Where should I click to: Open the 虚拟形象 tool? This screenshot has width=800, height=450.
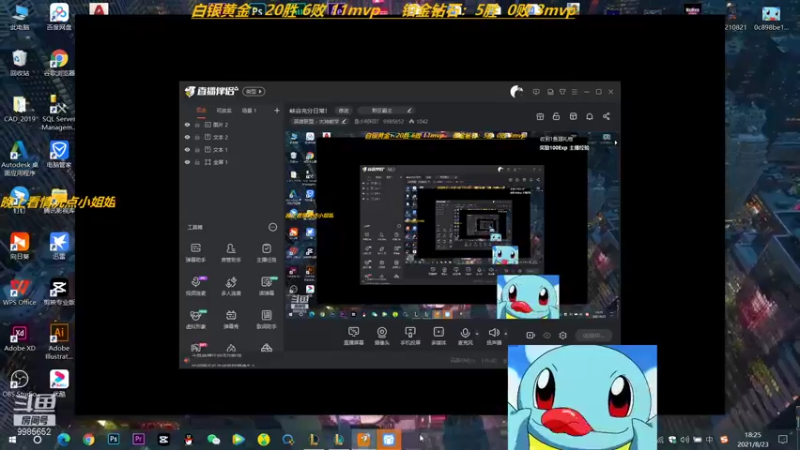click(x=195, y=319)
